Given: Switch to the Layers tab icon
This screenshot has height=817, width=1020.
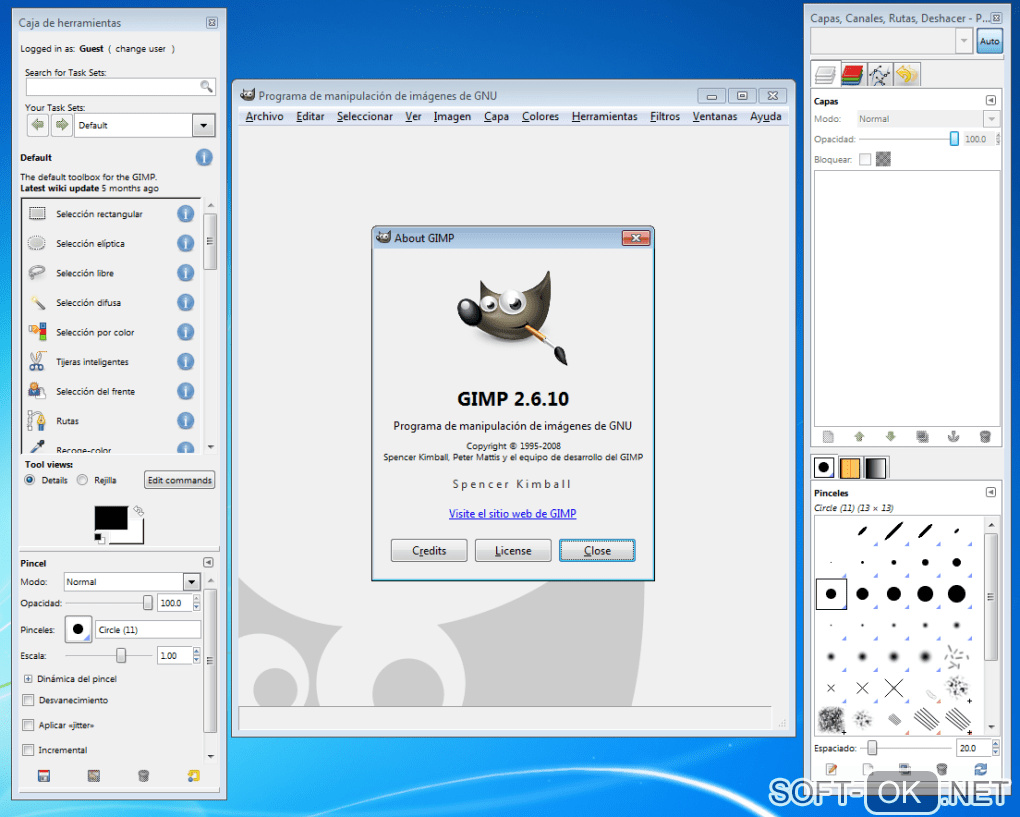Looking at the screenshot, I should pos(825,75).
